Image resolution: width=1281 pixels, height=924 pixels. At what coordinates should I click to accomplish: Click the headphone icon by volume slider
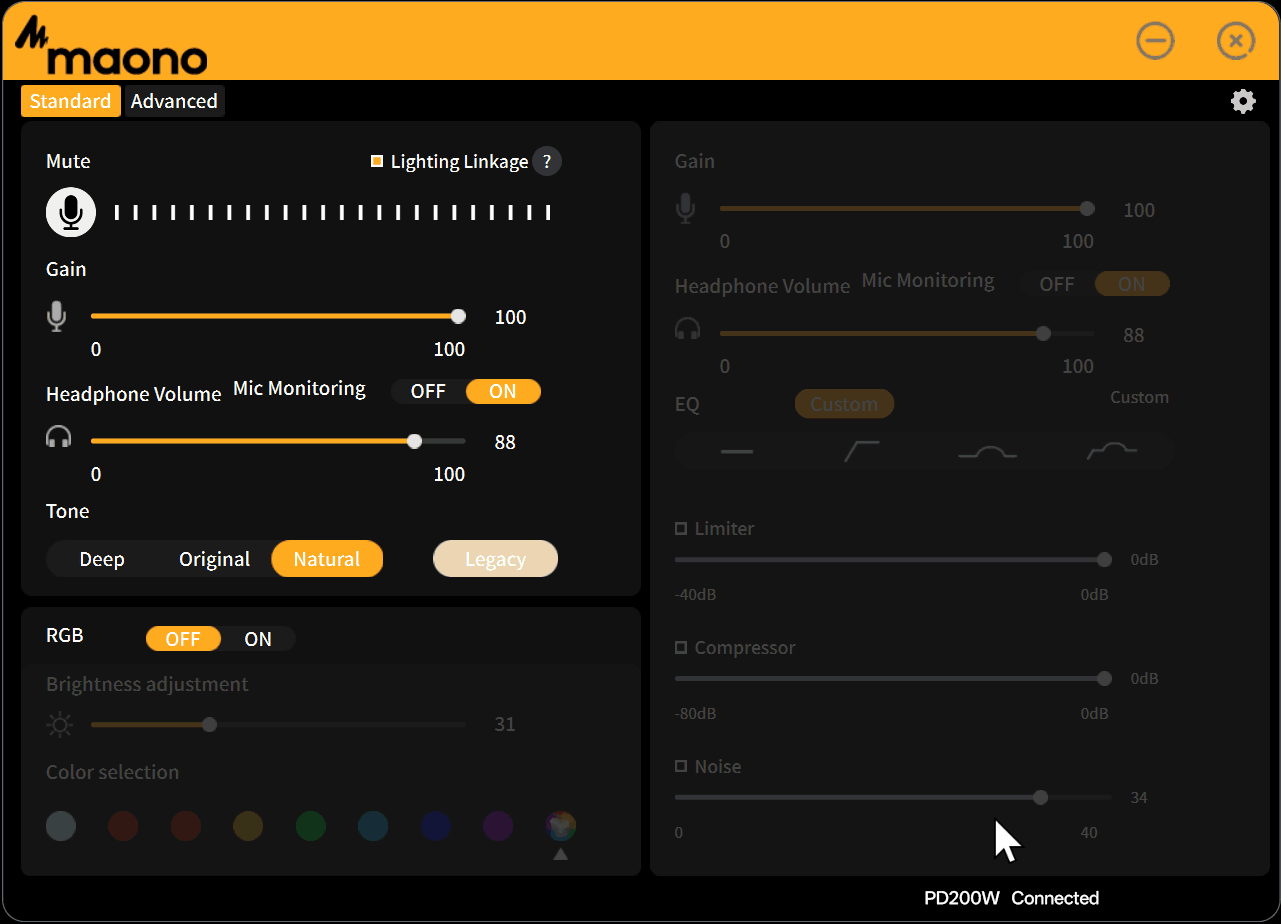[x=59, y=437]
